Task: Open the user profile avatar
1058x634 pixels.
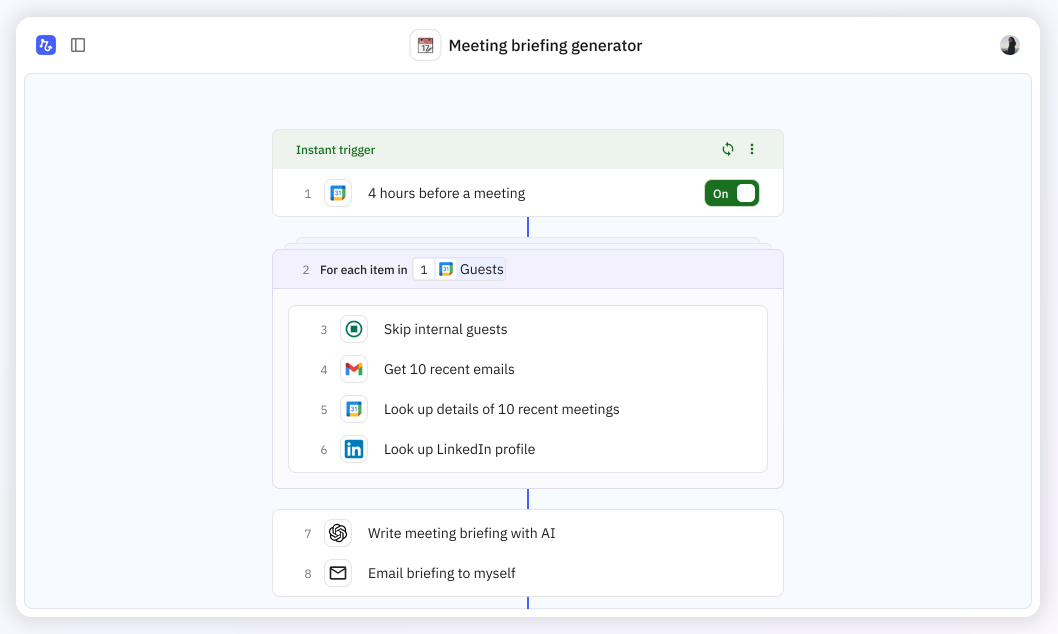Action: point(1010,45)
